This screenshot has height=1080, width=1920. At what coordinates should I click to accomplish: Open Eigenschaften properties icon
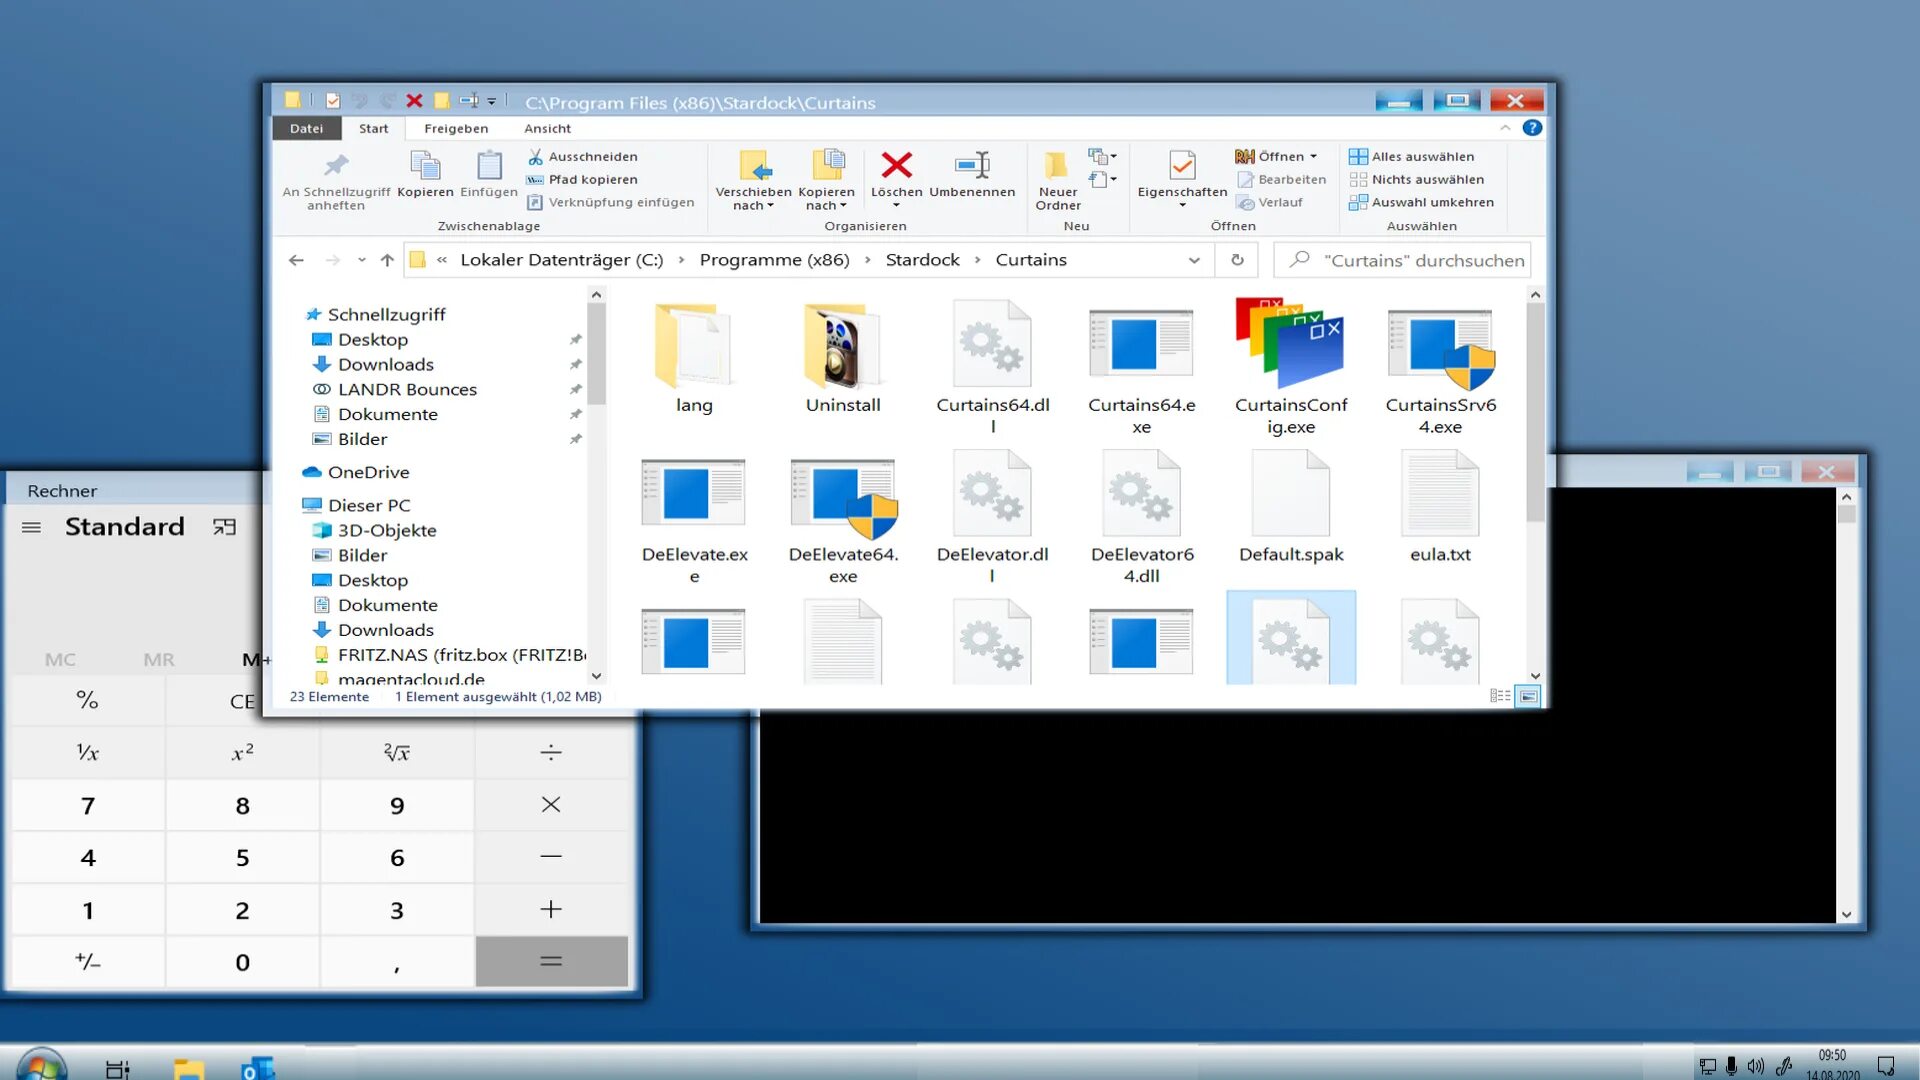tap(1181, 166)
